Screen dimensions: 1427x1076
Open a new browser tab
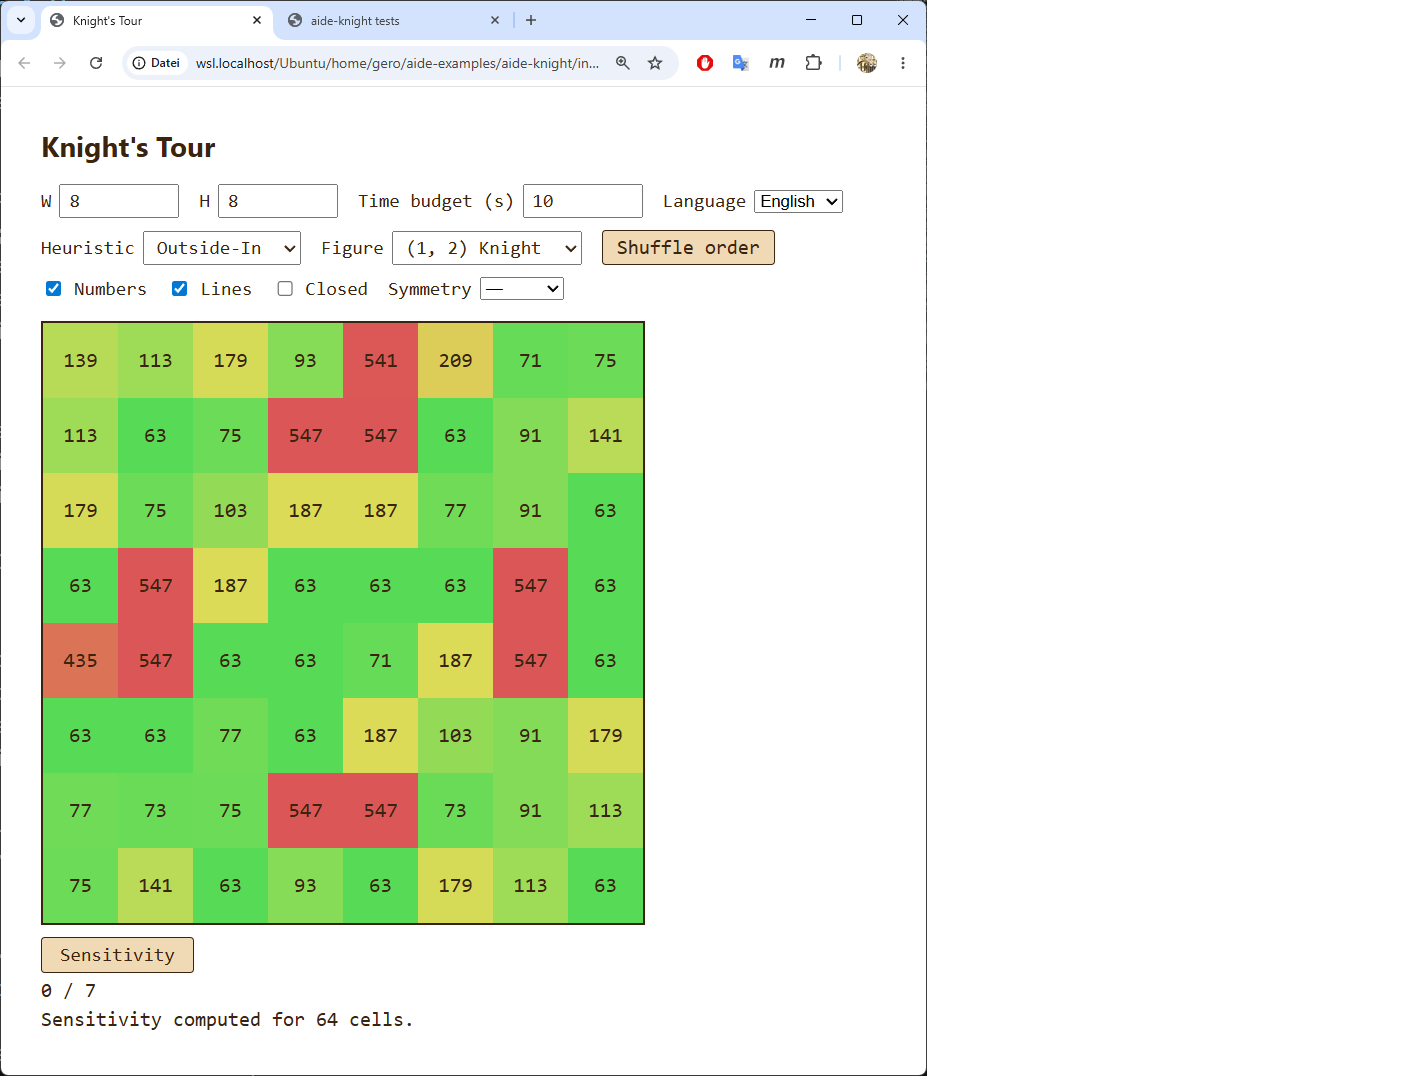tap(531, 20)
